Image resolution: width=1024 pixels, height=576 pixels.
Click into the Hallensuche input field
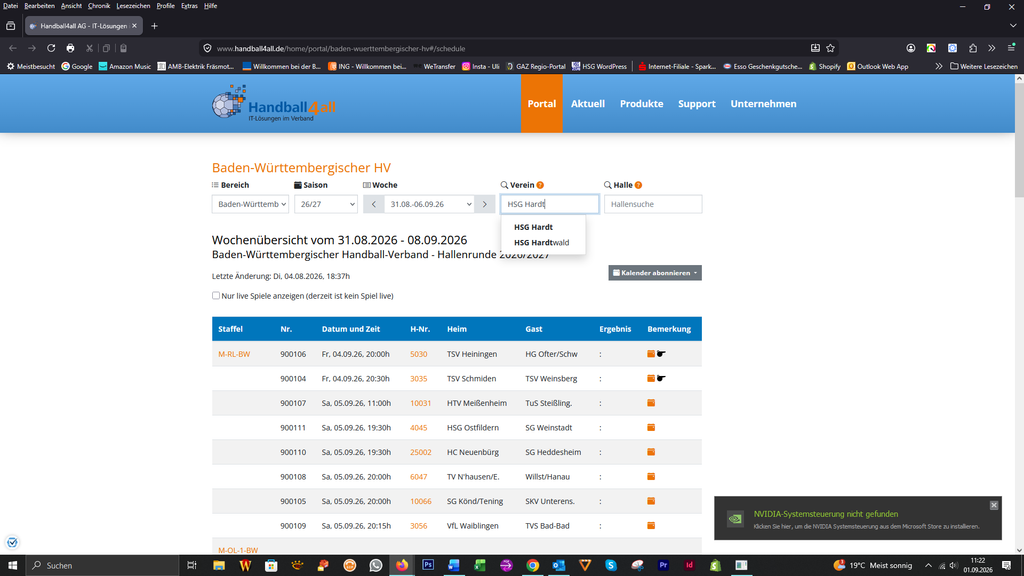pos(653,204)
